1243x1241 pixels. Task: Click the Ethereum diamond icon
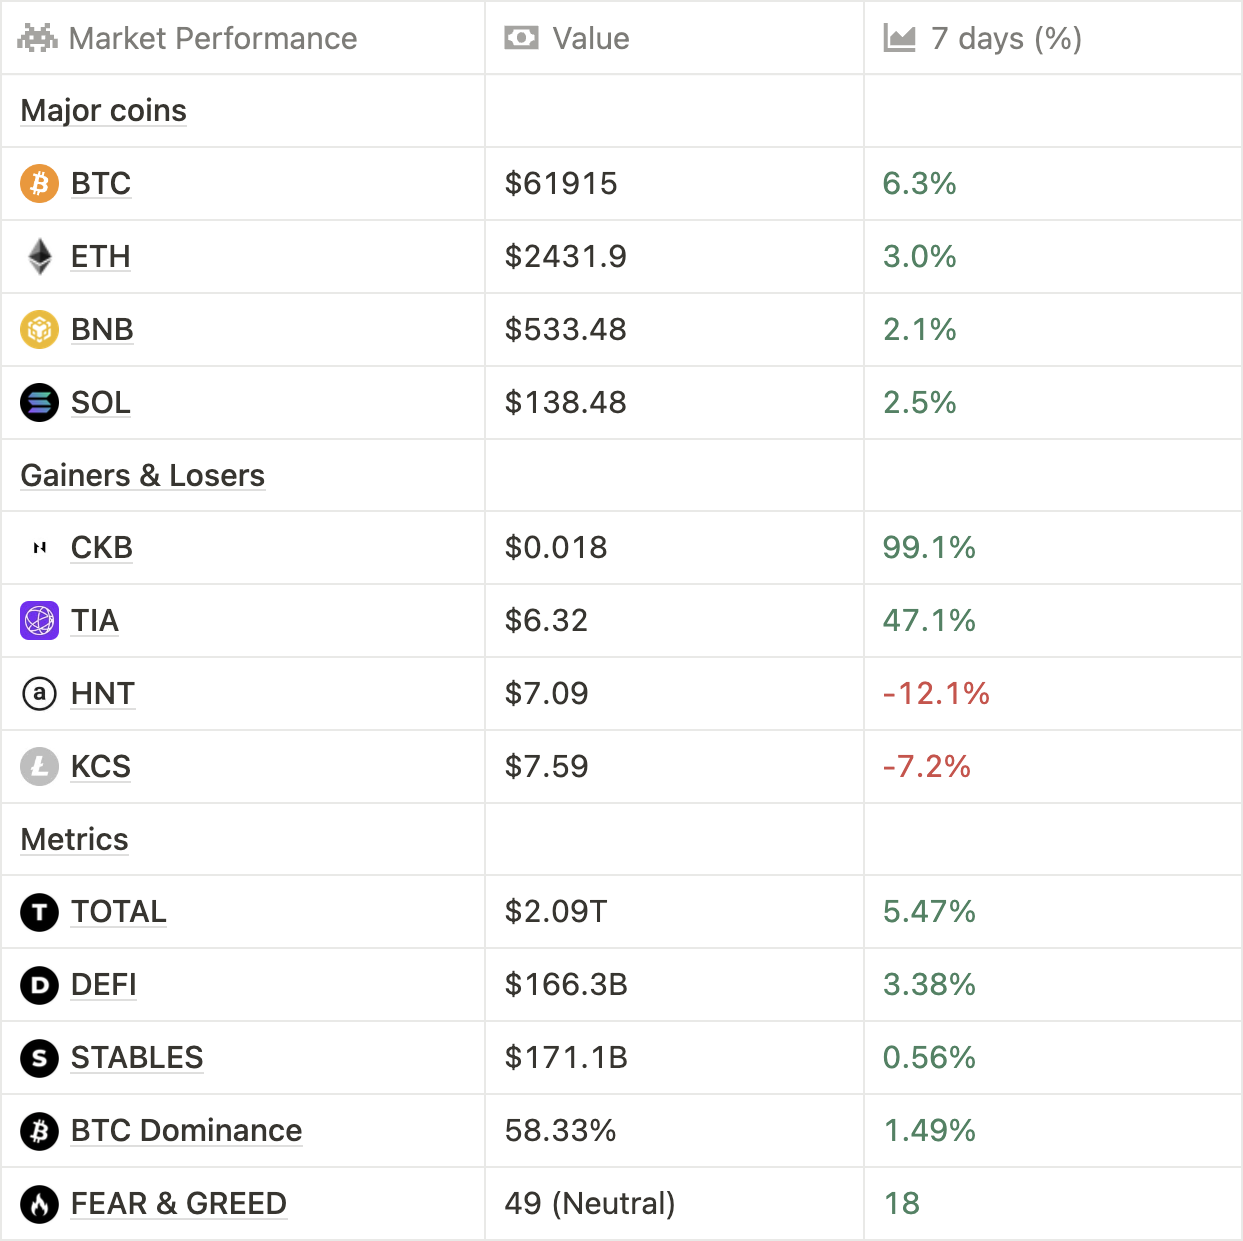pyautogui.click(x=40, y=257)
